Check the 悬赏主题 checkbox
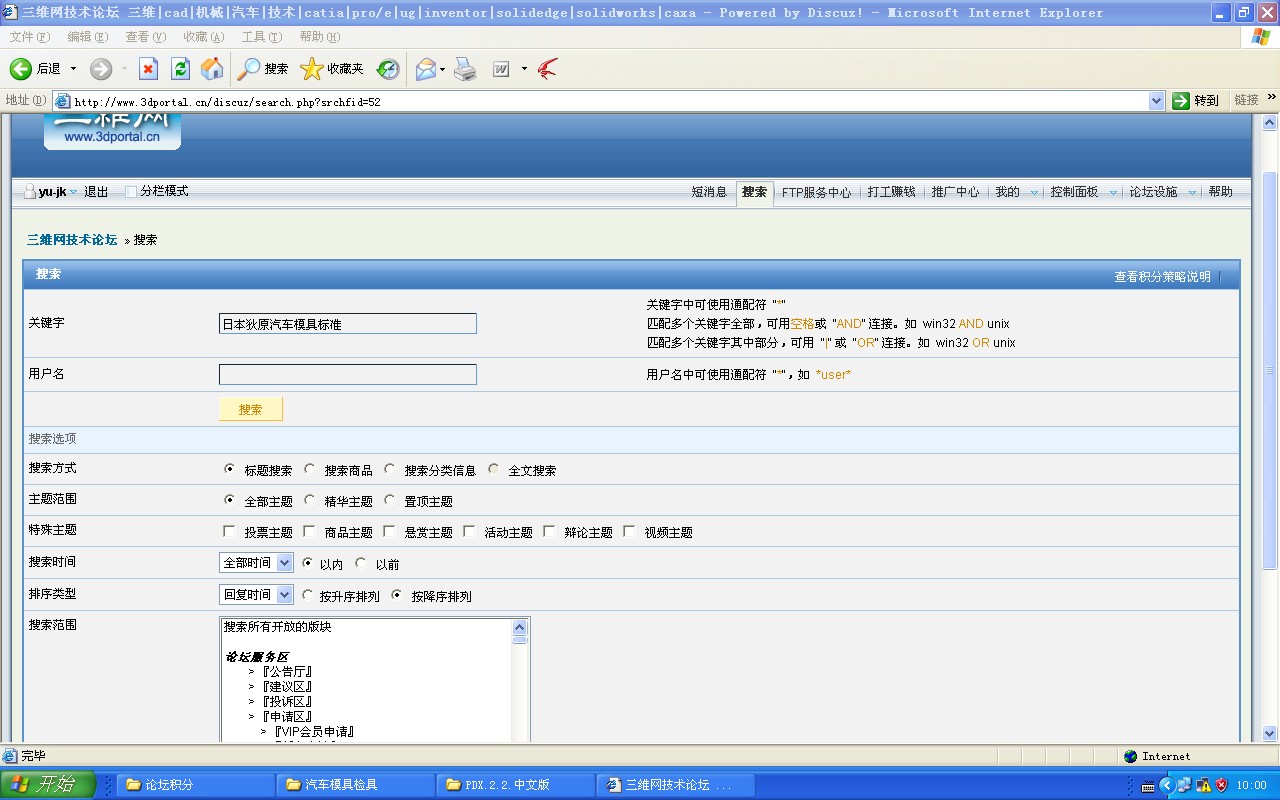The width and height of the screenshot is (1280, 800). (390, 531)
